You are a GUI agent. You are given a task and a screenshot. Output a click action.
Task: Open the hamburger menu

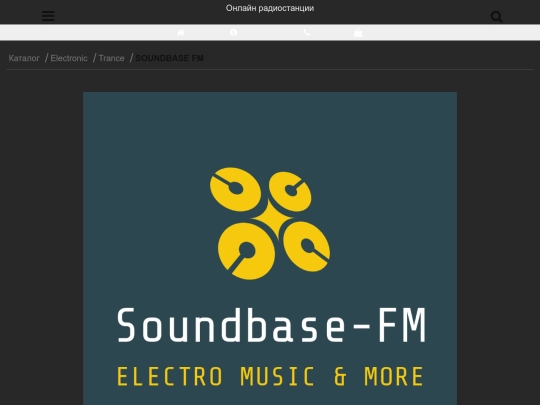48,16
